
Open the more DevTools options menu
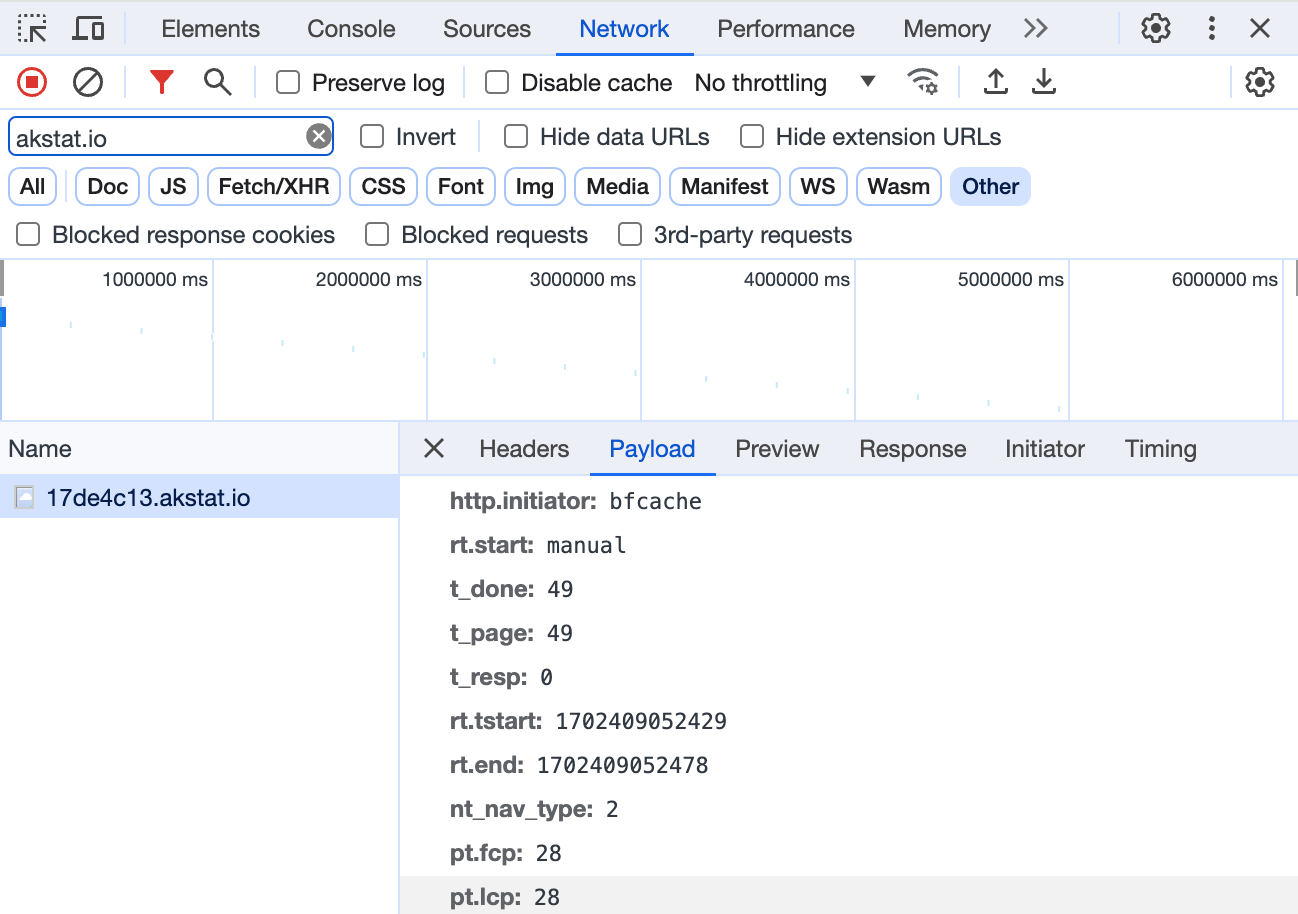pos(1211,28)
